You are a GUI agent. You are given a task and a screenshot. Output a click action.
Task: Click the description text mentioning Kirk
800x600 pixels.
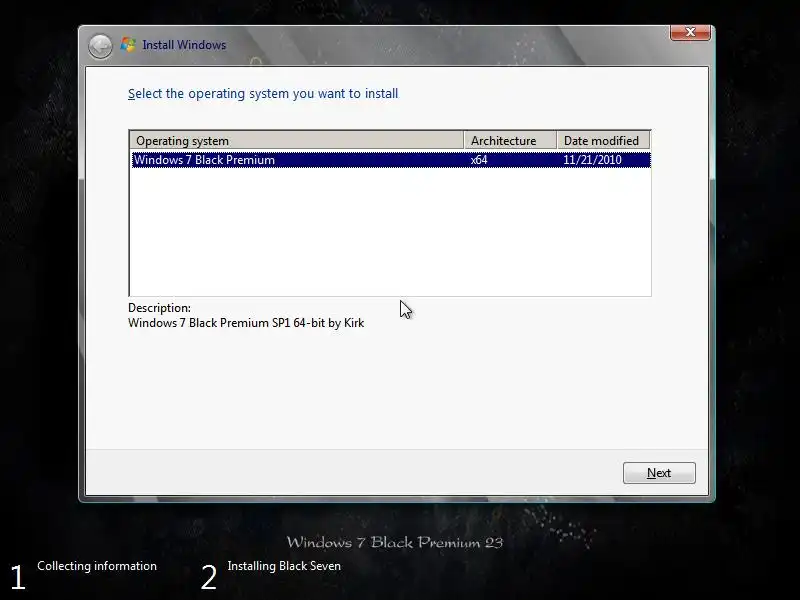246,323
